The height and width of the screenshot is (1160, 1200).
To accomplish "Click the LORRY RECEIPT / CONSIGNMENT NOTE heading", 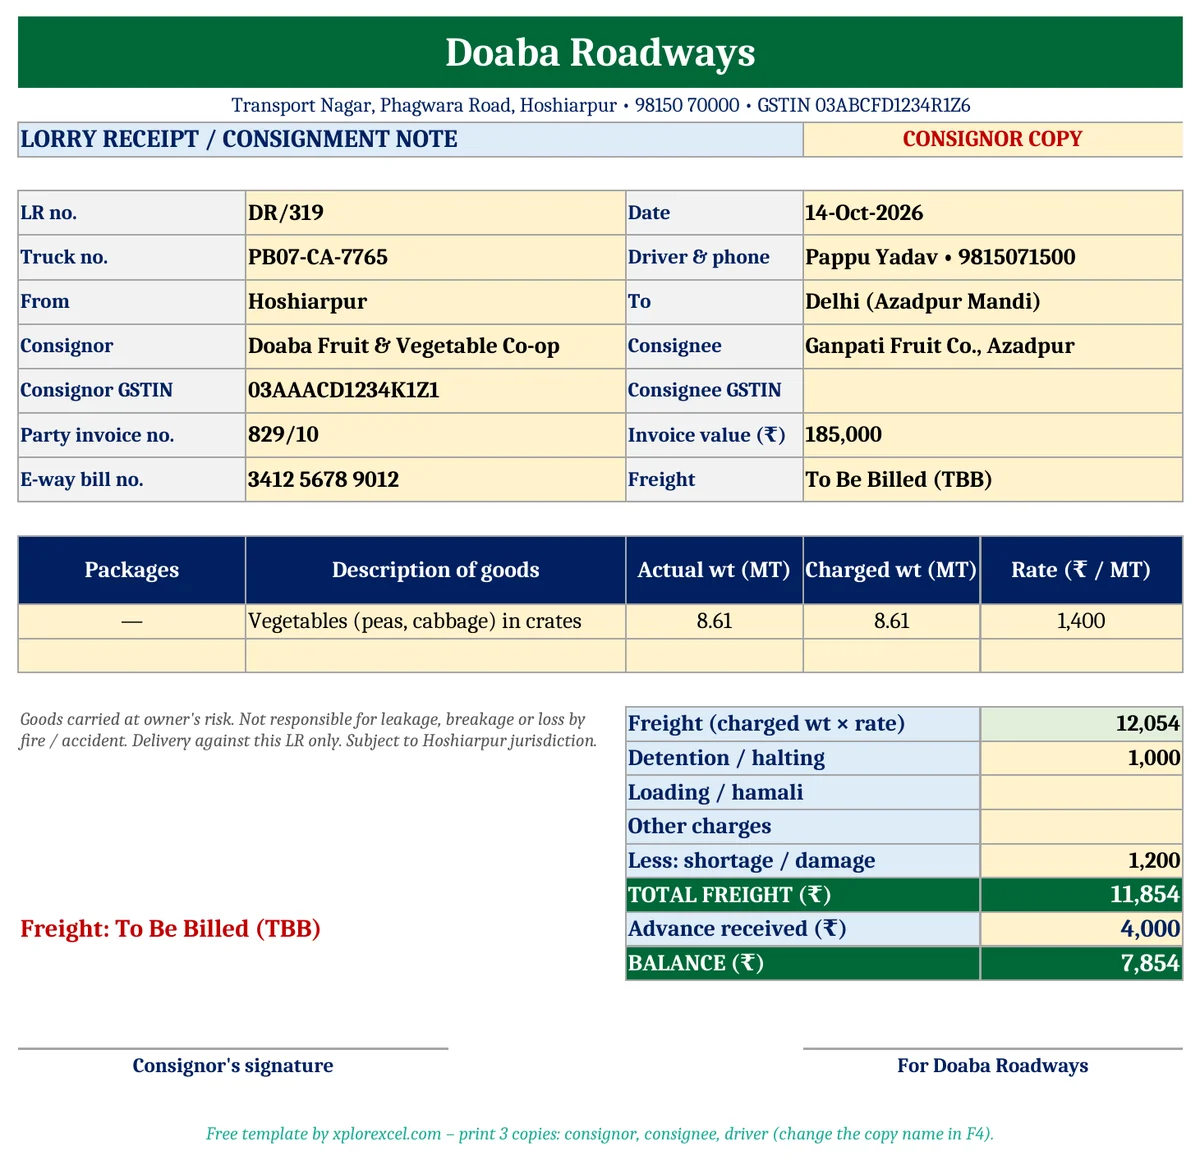I will tap(410, 139).
